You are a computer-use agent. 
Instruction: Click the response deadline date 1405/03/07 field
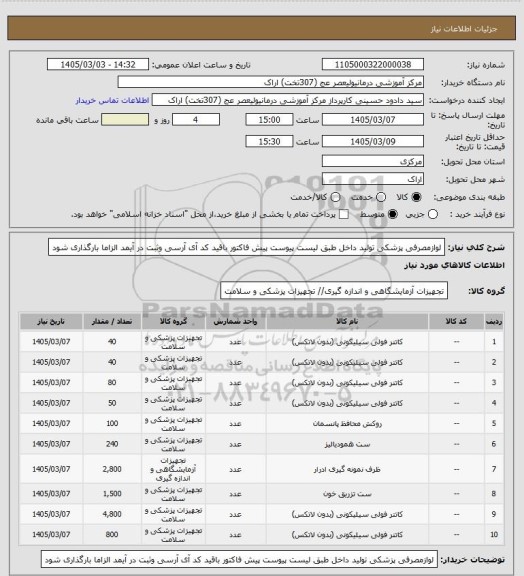[373, 120]
